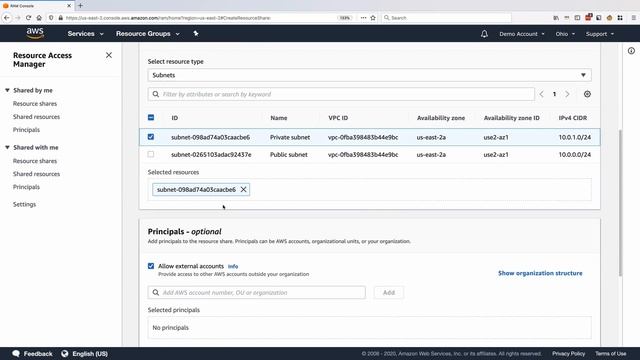Sort table by Availability zone column header
This screenshot has height=360, width=640.
tap(441, 118)
